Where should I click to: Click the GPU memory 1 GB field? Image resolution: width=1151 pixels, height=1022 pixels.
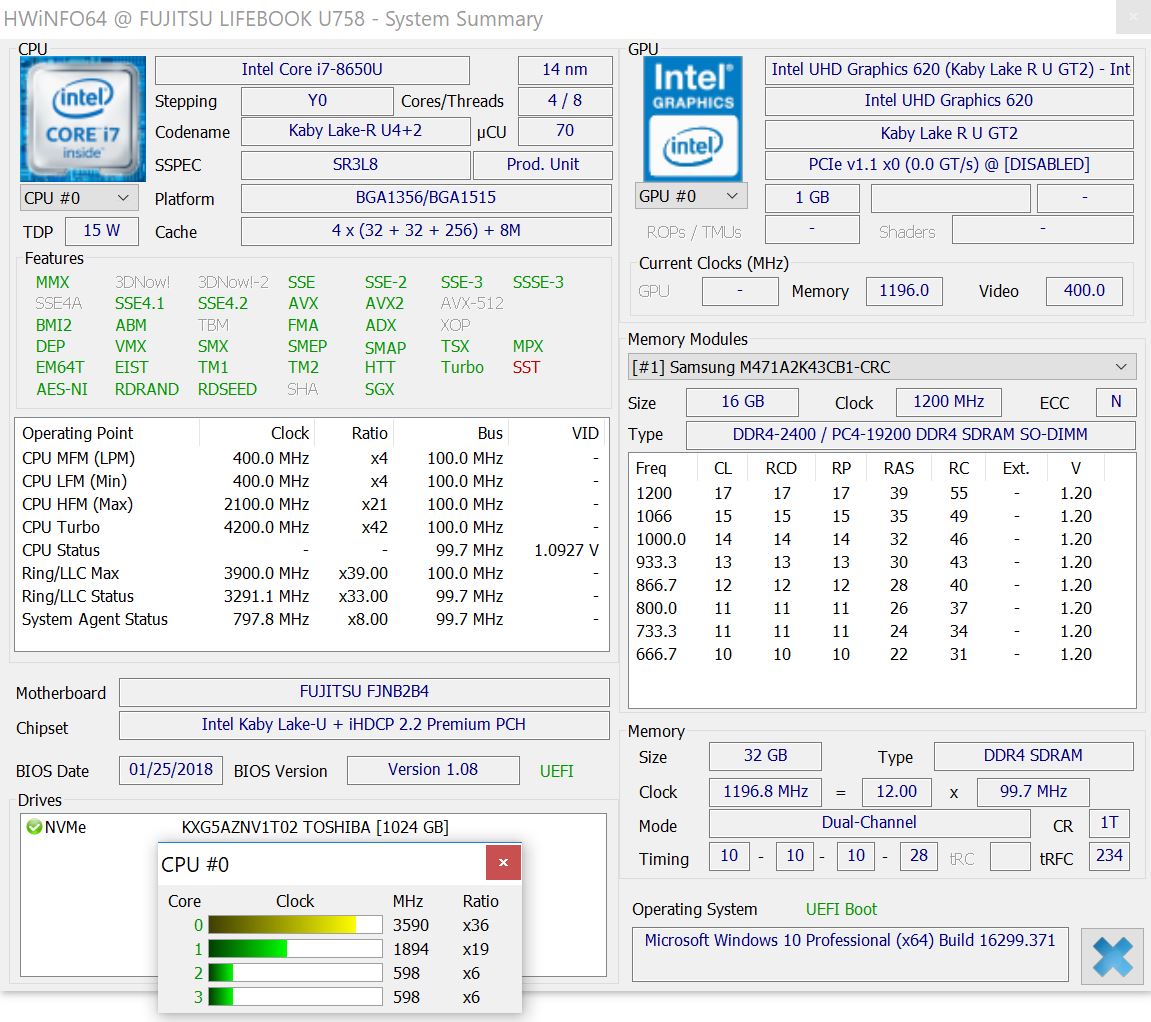tap(812, 198)
